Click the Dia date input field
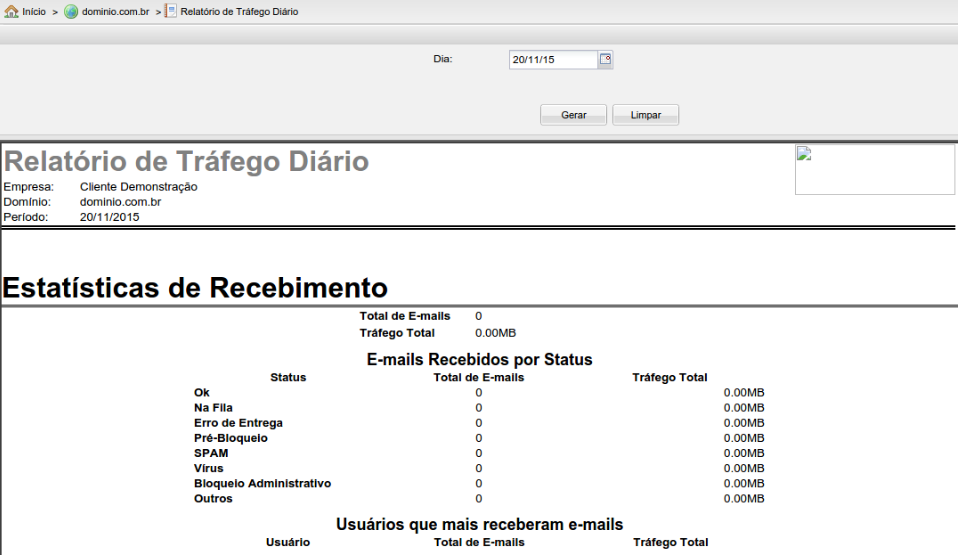This screenshot has height=560, width=960. [552, 60]
